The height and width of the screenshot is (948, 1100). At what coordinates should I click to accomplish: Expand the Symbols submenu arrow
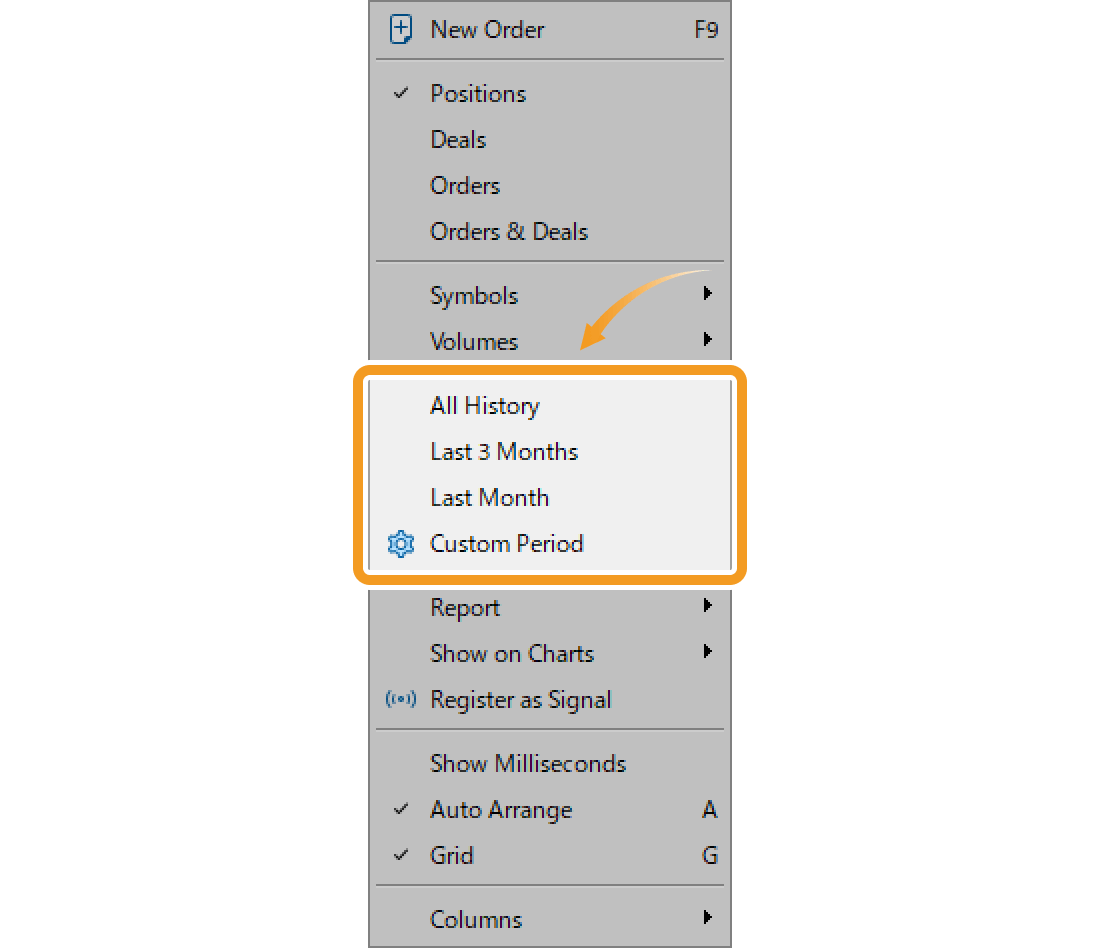(708, 293)
